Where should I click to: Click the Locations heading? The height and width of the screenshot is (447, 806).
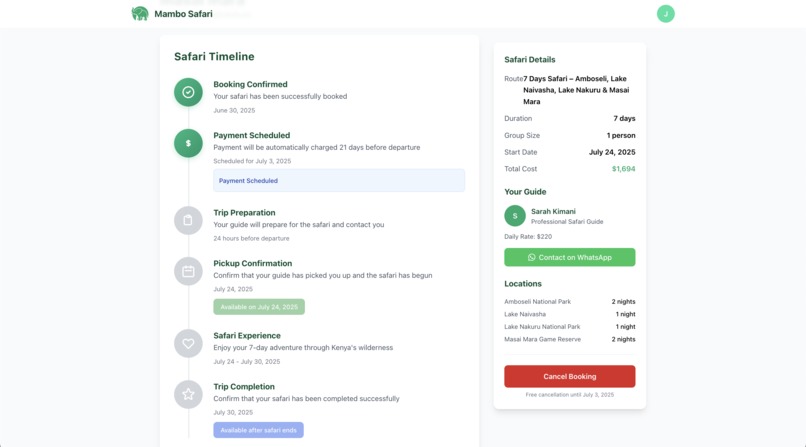pos(523,284)
